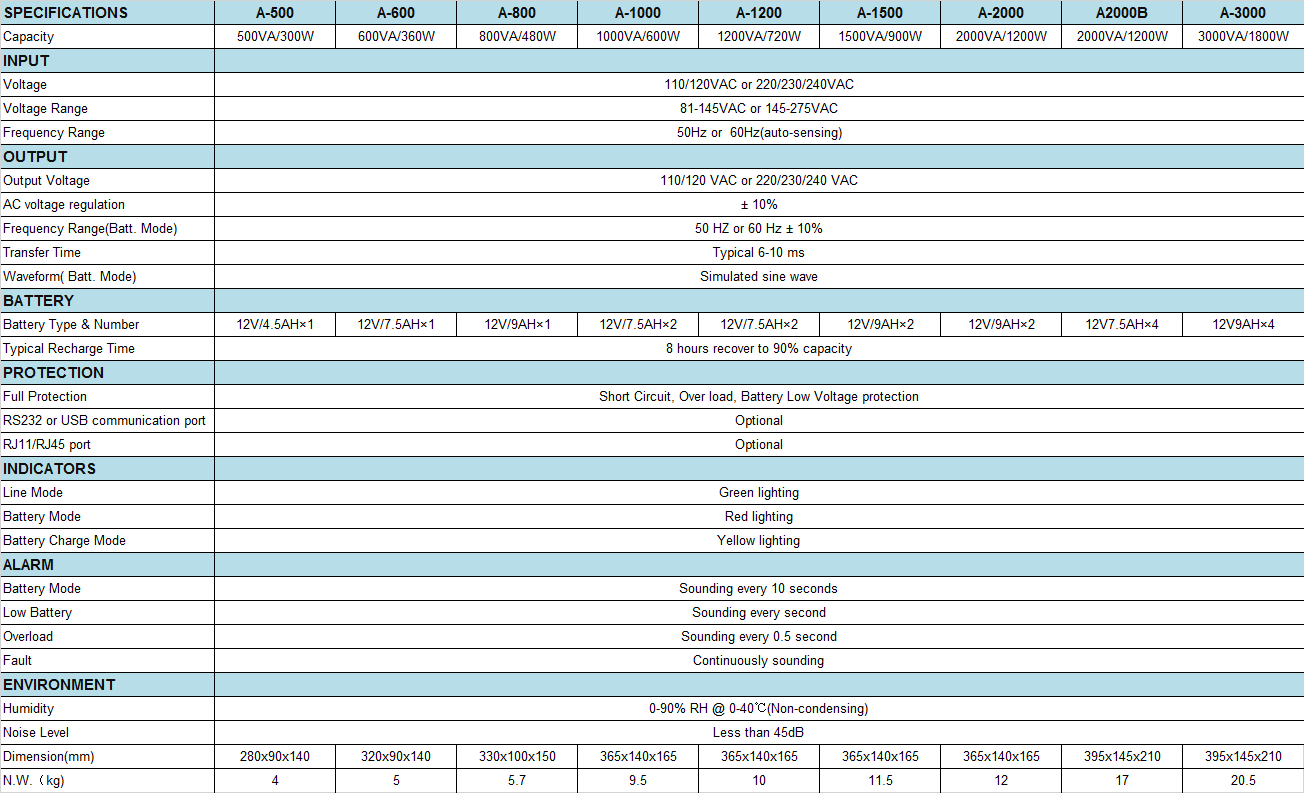Select the 1500VA/900W capacity cell
The width and height of the screenshot is (1304, 793).
click(880, 37)
